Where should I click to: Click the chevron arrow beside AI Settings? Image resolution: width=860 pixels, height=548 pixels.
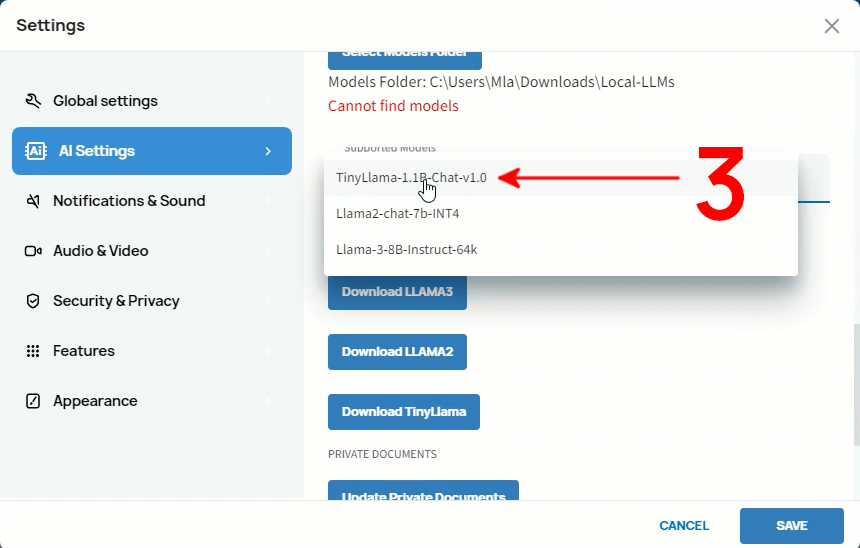(268, 151)
